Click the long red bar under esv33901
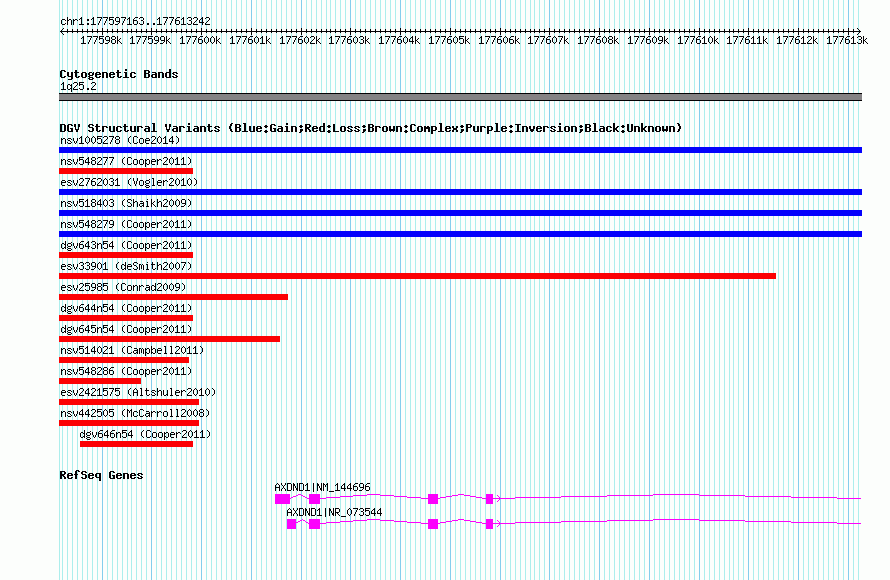The width and height of the screenshot is (890, 580). pyautogui.click(x=417, y=276)
